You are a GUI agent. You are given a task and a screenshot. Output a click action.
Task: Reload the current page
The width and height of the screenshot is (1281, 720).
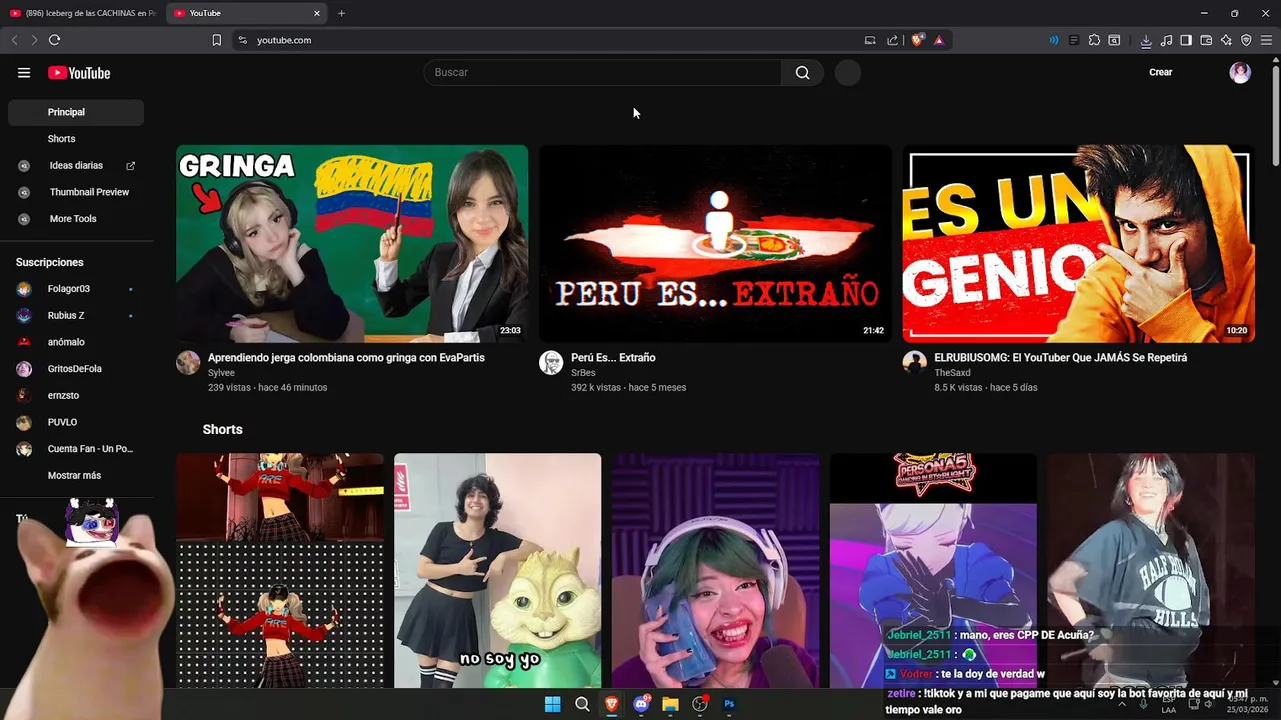pos(55,40)
